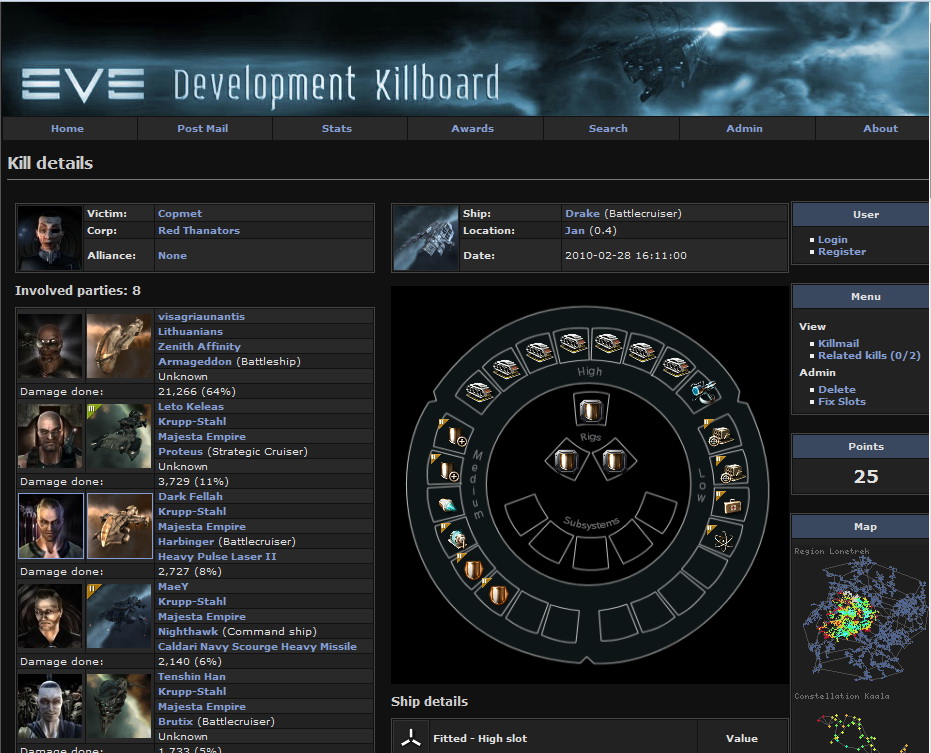Click the probe launcher icon in the High slot ring
The height and width of the screenshot is (753, 931).
pyautogui.click(x=703, y=391)
